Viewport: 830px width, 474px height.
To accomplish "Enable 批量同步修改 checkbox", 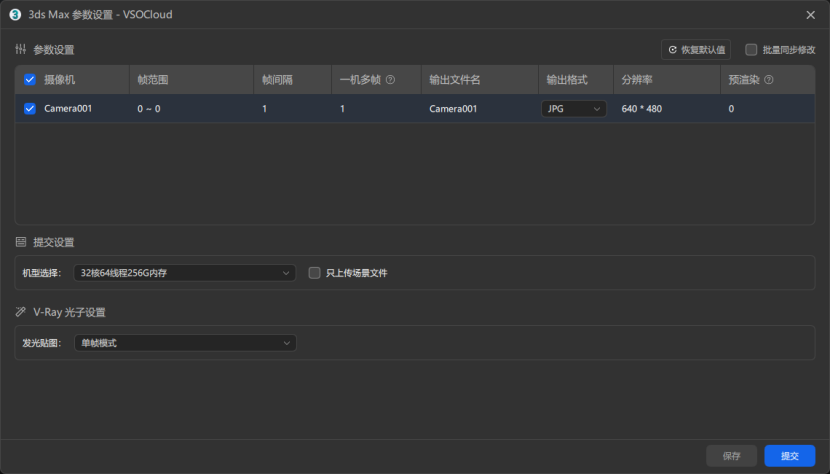I will (x=751, y=49).
